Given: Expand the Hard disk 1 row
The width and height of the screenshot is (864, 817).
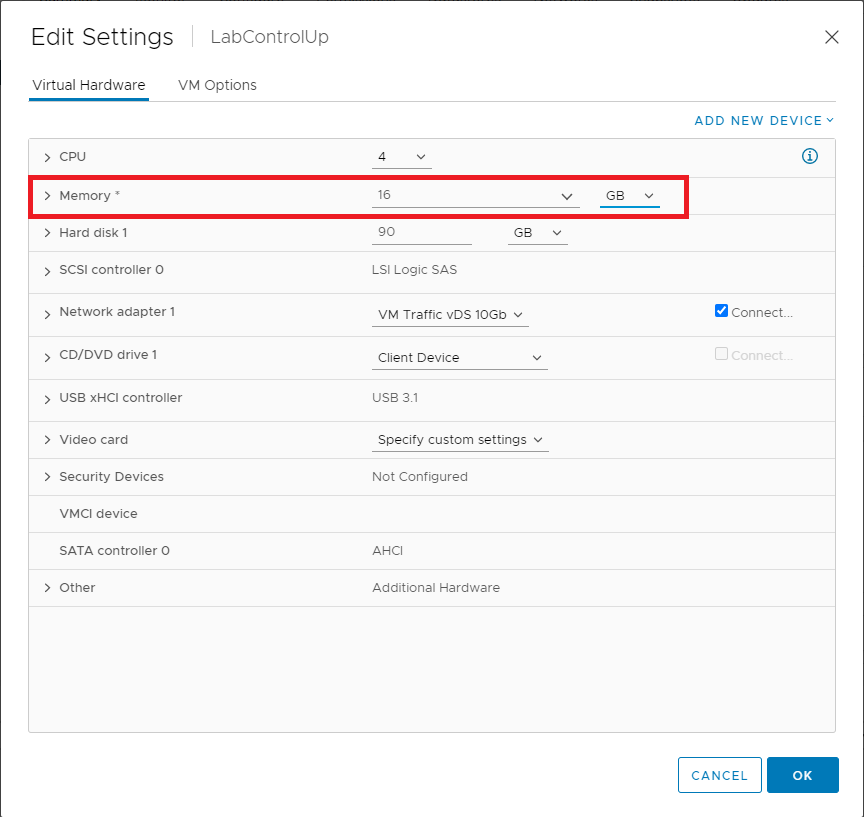Looking at the screenshot, I should point(47,233).
